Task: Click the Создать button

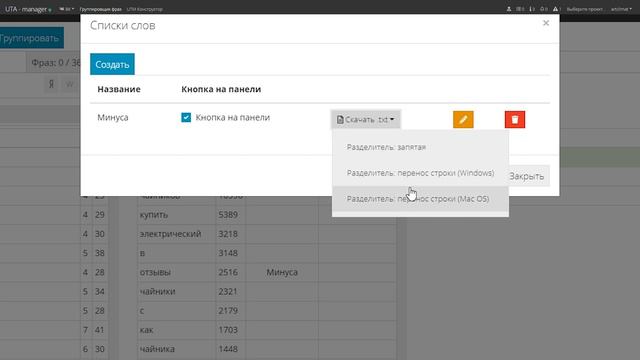Action: tap(112, 64)
